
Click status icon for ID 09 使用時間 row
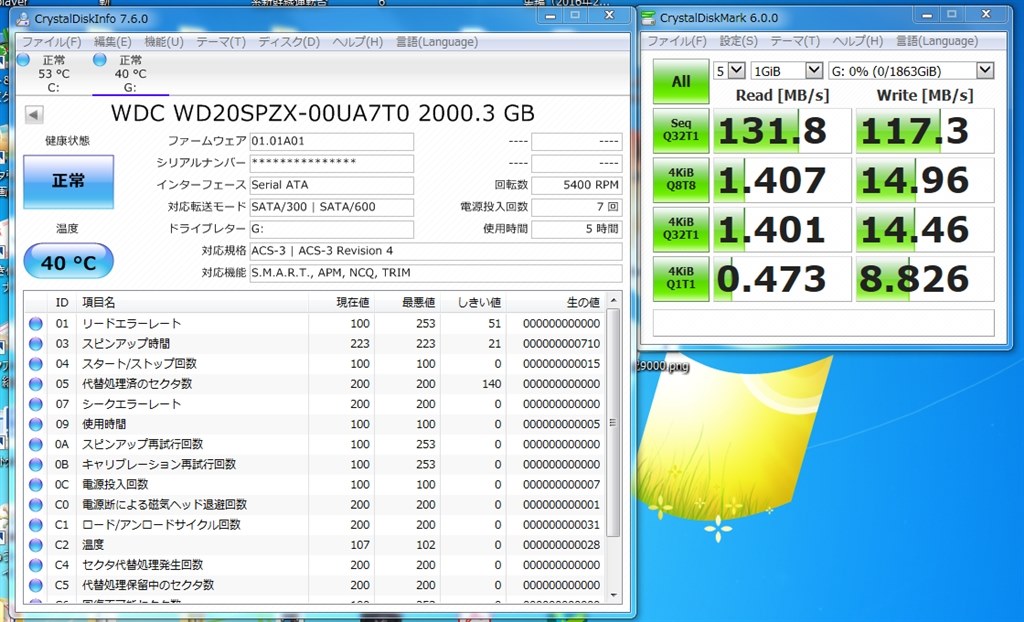(x=35, y=424)
